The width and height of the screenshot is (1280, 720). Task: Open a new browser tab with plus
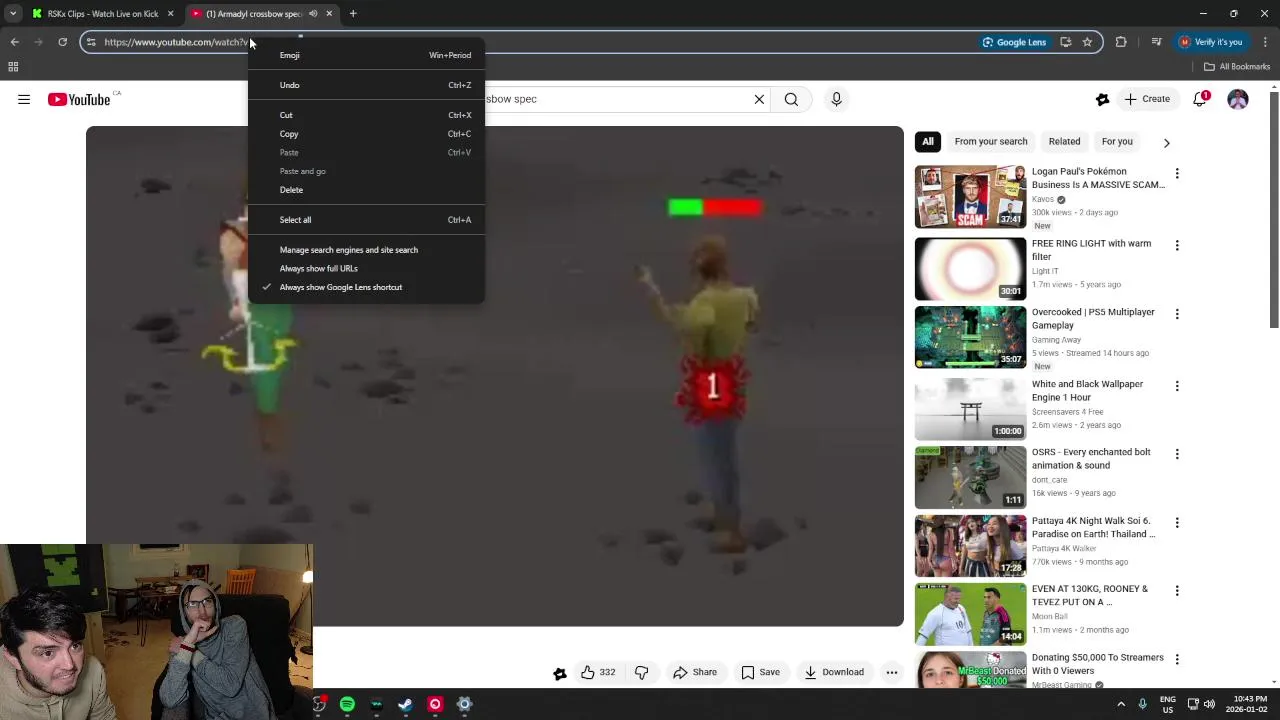click(353, 14)
